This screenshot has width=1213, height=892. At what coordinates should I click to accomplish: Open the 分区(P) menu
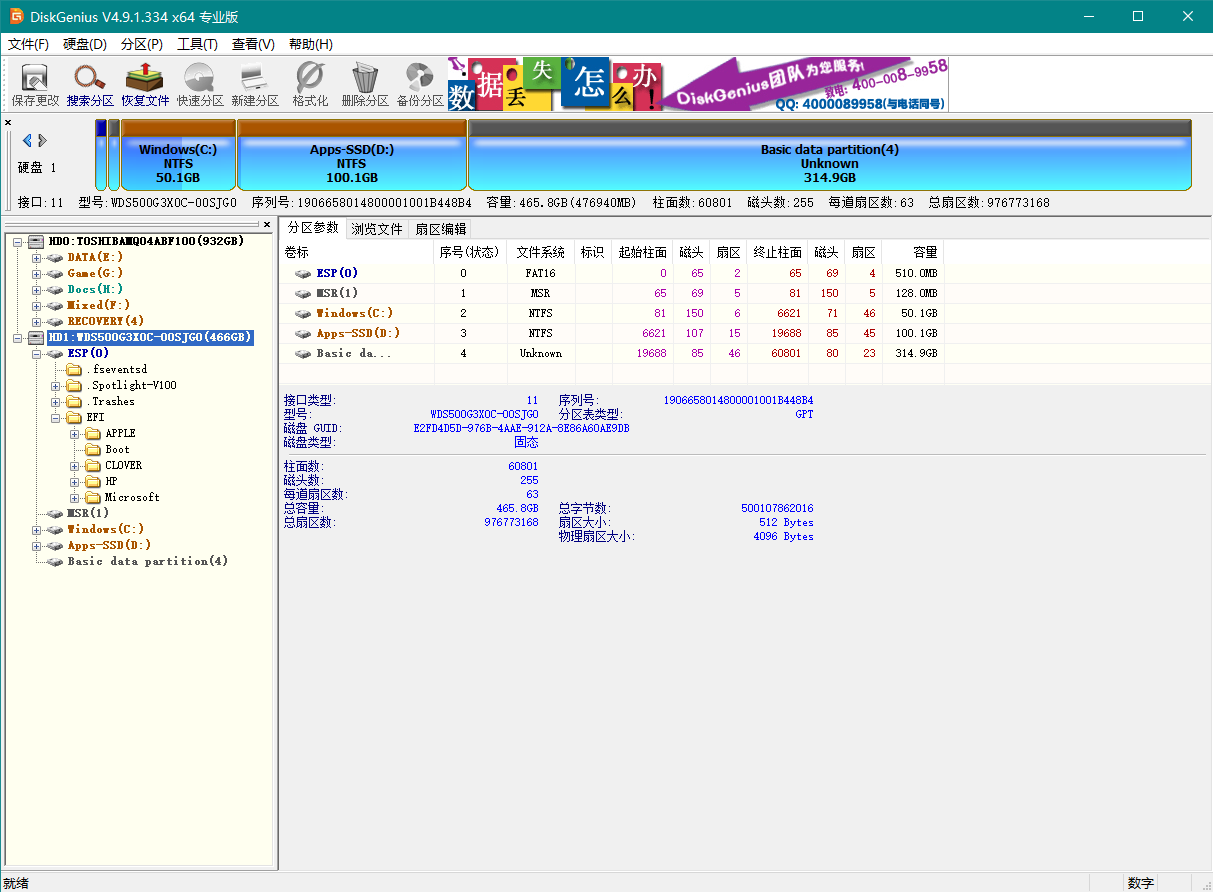click(142, 44)
